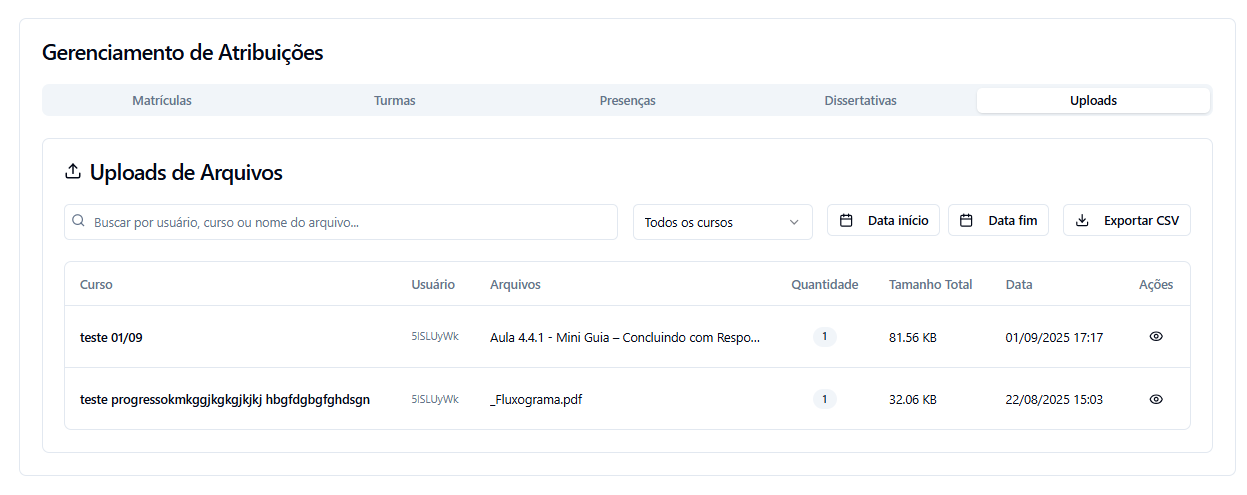The width and height of the screenshot is (1247, 495).
Task: Click the calendar icon beside Data início
Action: tap(846, 221)
